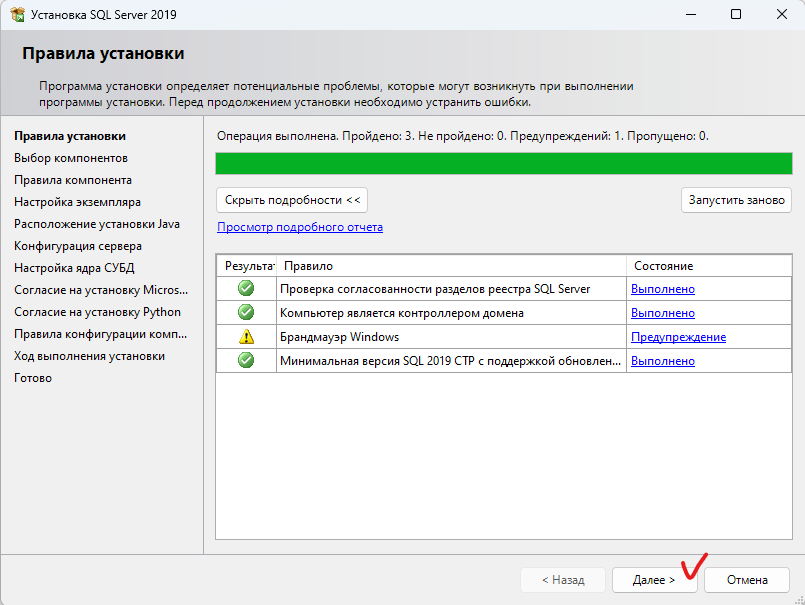805x605 pixels.
Task: Click the Запустить заново button
Action: [736, 200]
